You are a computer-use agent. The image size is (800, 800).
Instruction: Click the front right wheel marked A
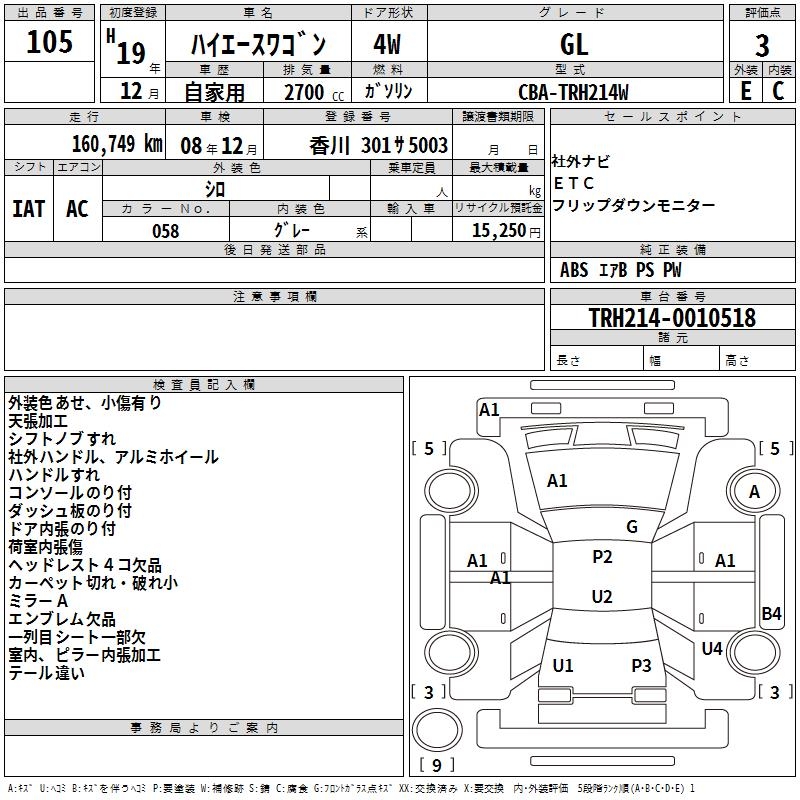pyautogui.click(x=754, y=491)
